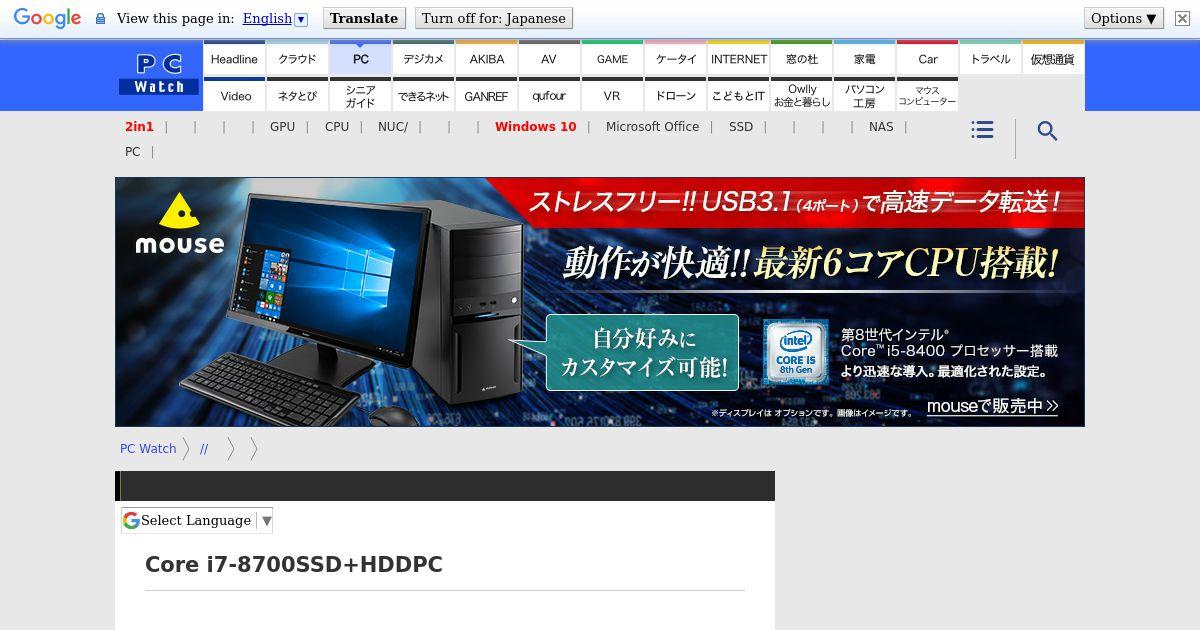This screenshot has width=1200, height=630.
Task: Click the Google G icon in Select Language
Action: 131,520
